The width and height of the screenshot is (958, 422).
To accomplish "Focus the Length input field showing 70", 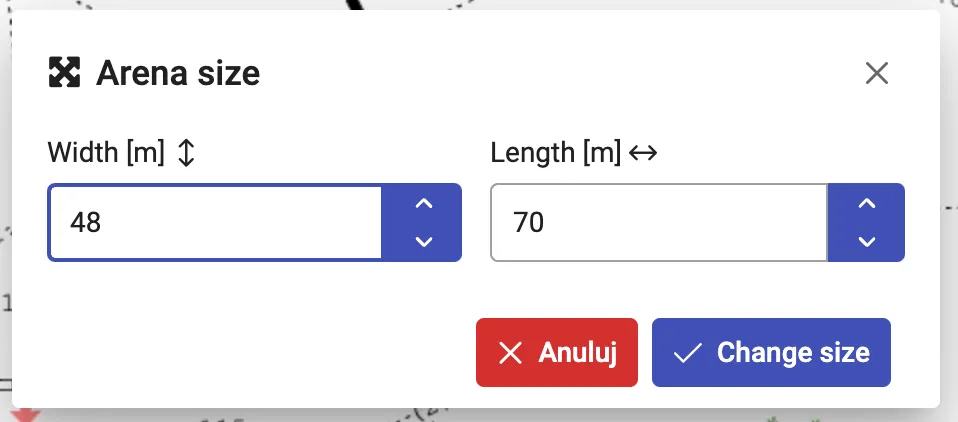I will click(658, 222).
